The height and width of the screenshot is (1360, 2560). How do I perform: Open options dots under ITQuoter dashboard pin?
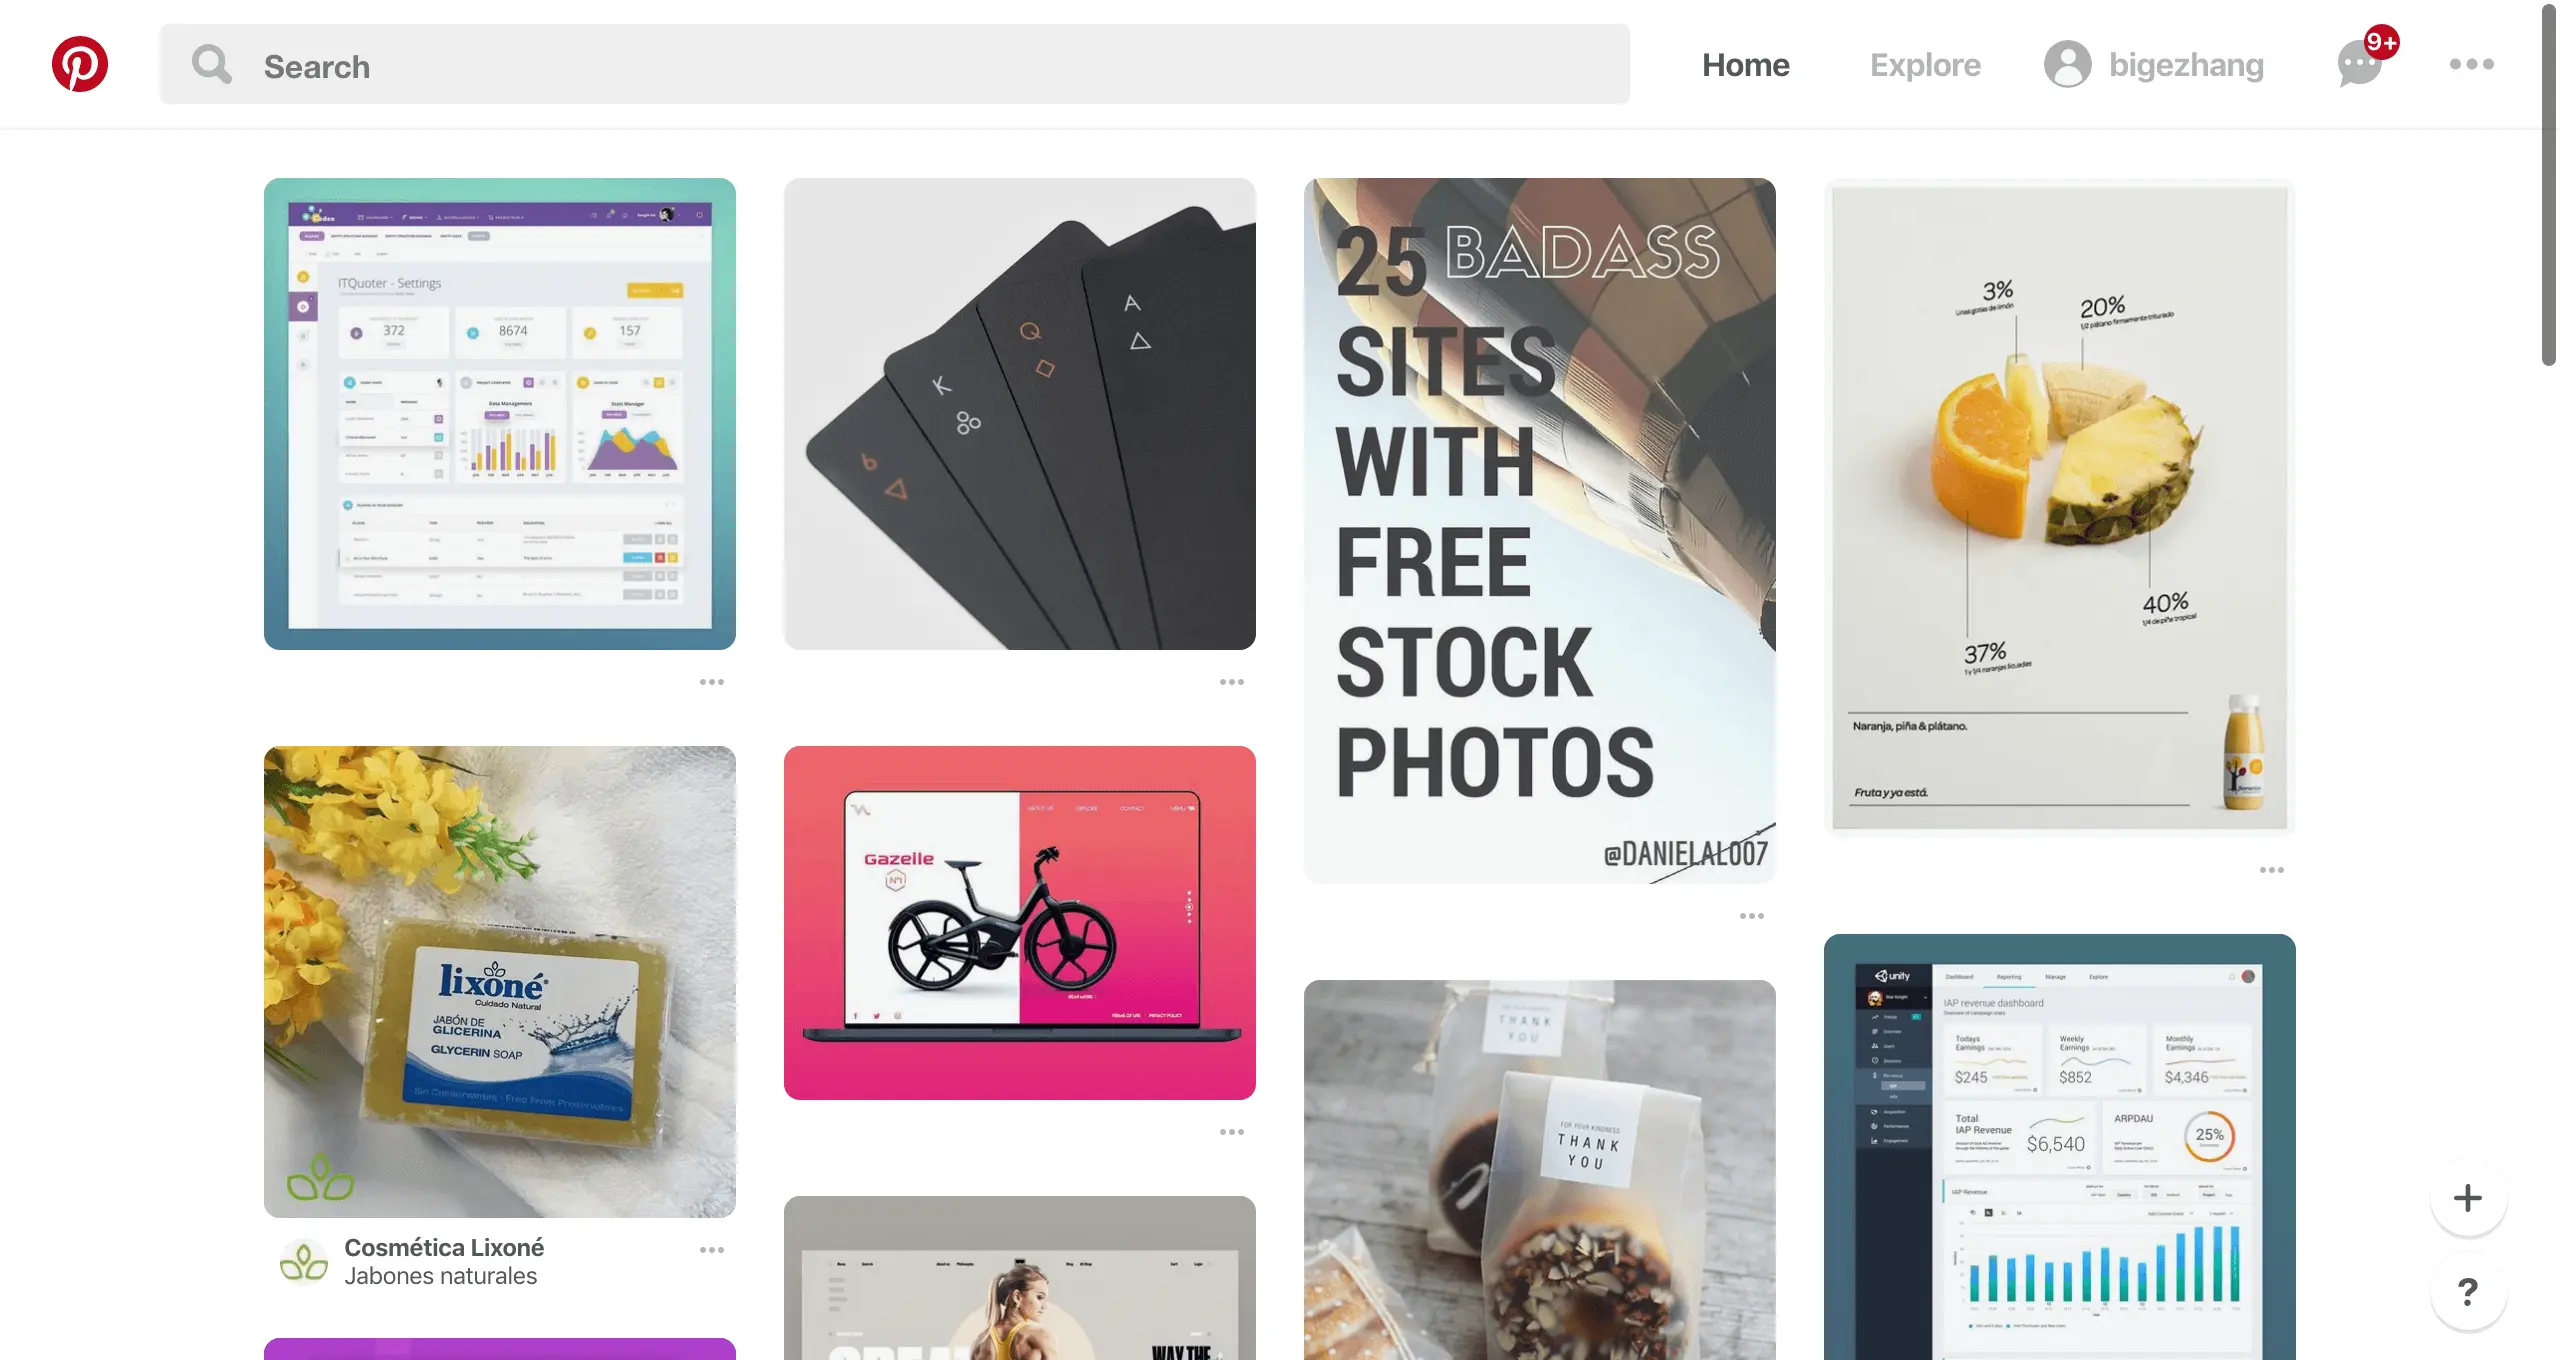[712, 682]
